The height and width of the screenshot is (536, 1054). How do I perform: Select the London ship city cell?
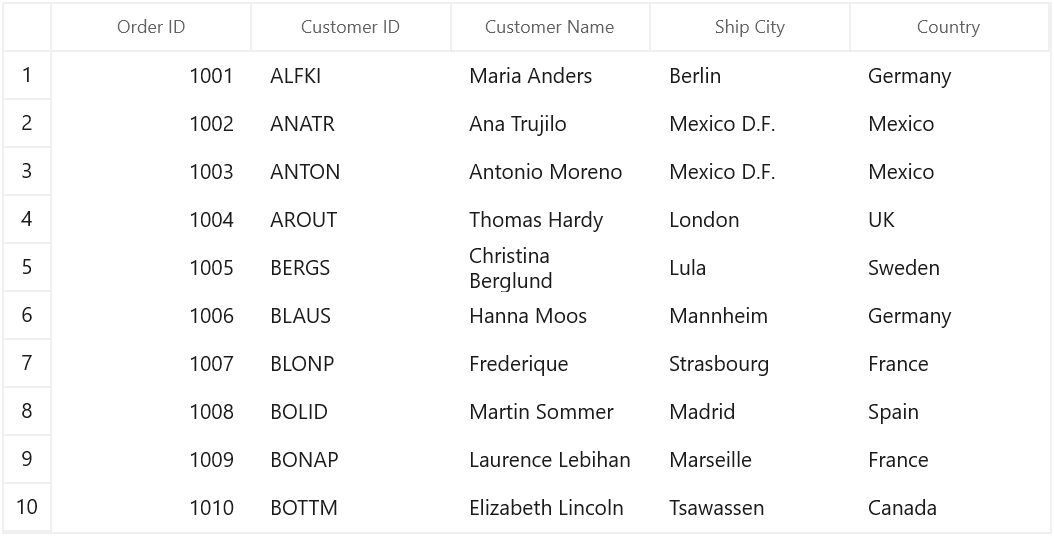[x=749, y=219]
